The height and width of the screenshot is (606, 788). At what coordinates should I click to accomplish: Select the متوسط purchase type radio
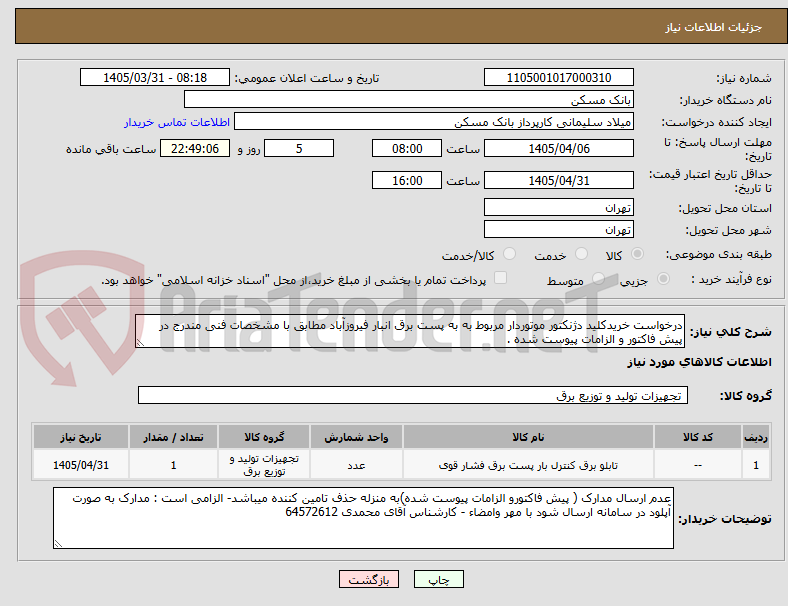click(x=598, y=278)
